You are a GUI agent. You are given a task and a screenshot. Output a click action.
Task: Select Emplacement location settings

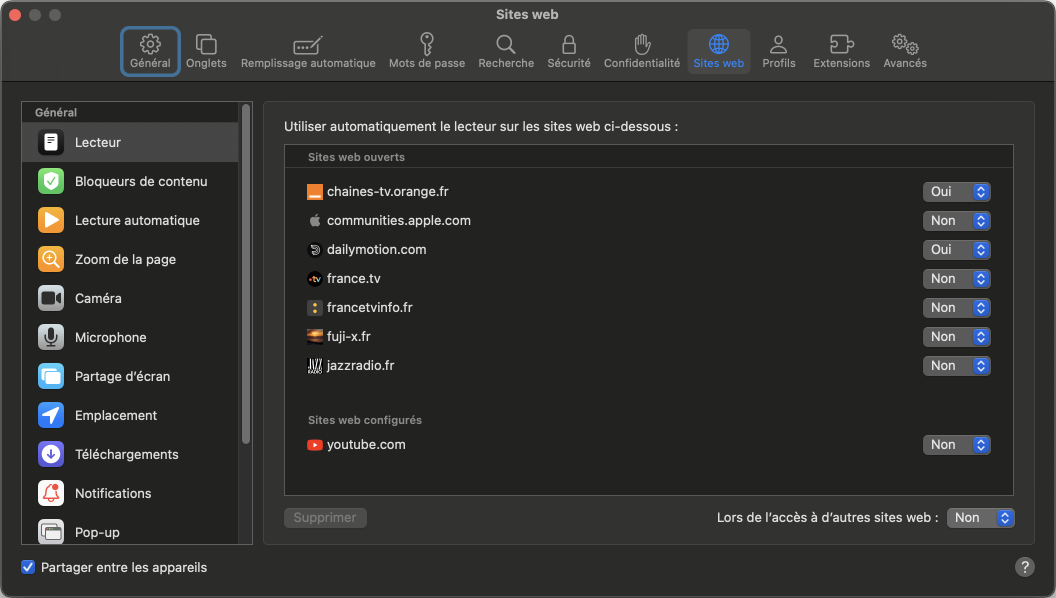(x=115, y=415)
